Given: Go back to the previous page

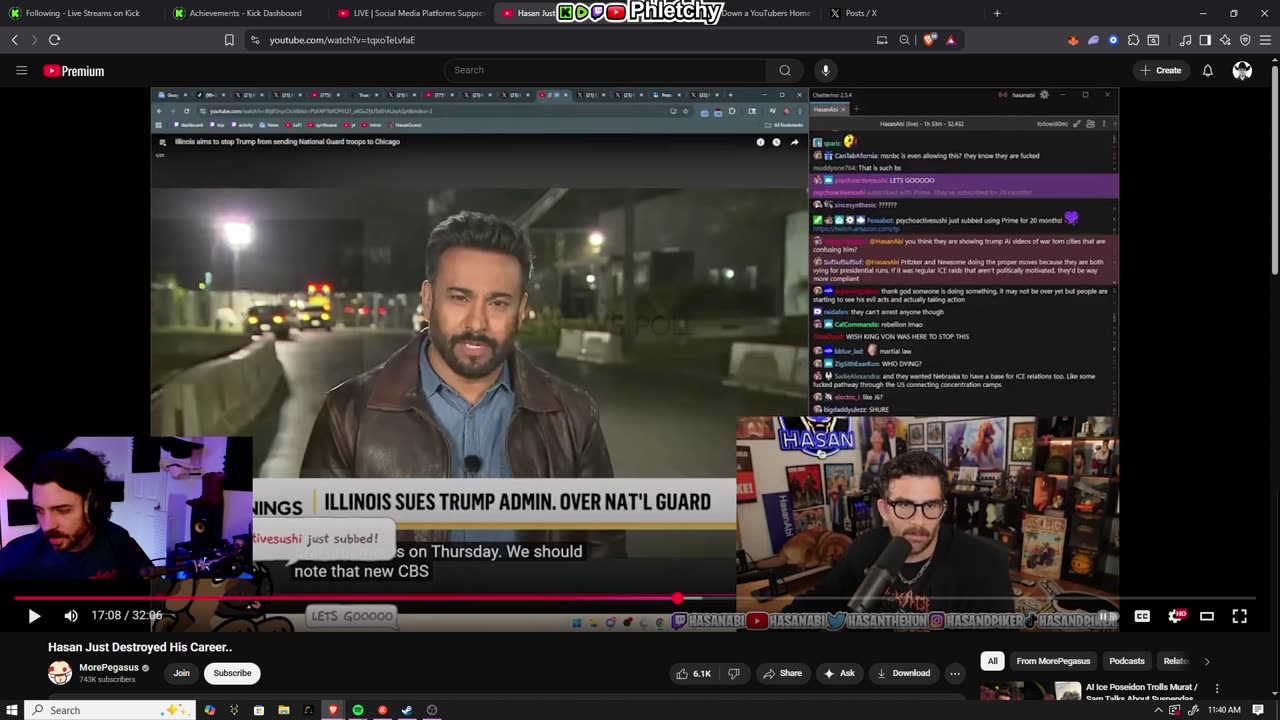Looking at the screenshot, I should click(x=14, y=40).
